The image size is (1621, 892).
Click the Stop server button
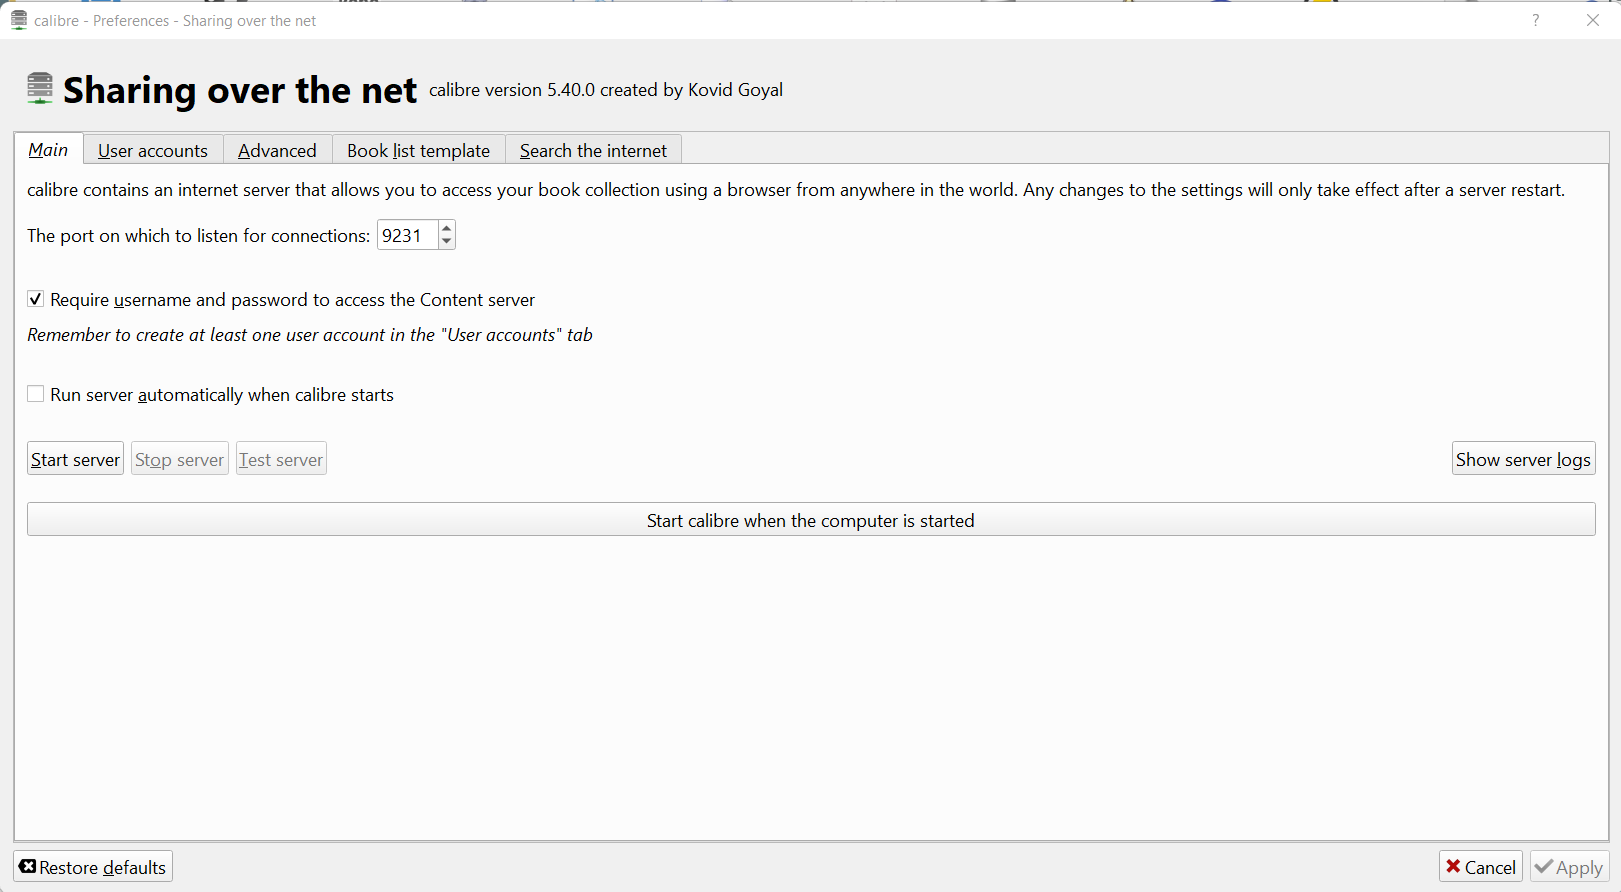(180, 459)
